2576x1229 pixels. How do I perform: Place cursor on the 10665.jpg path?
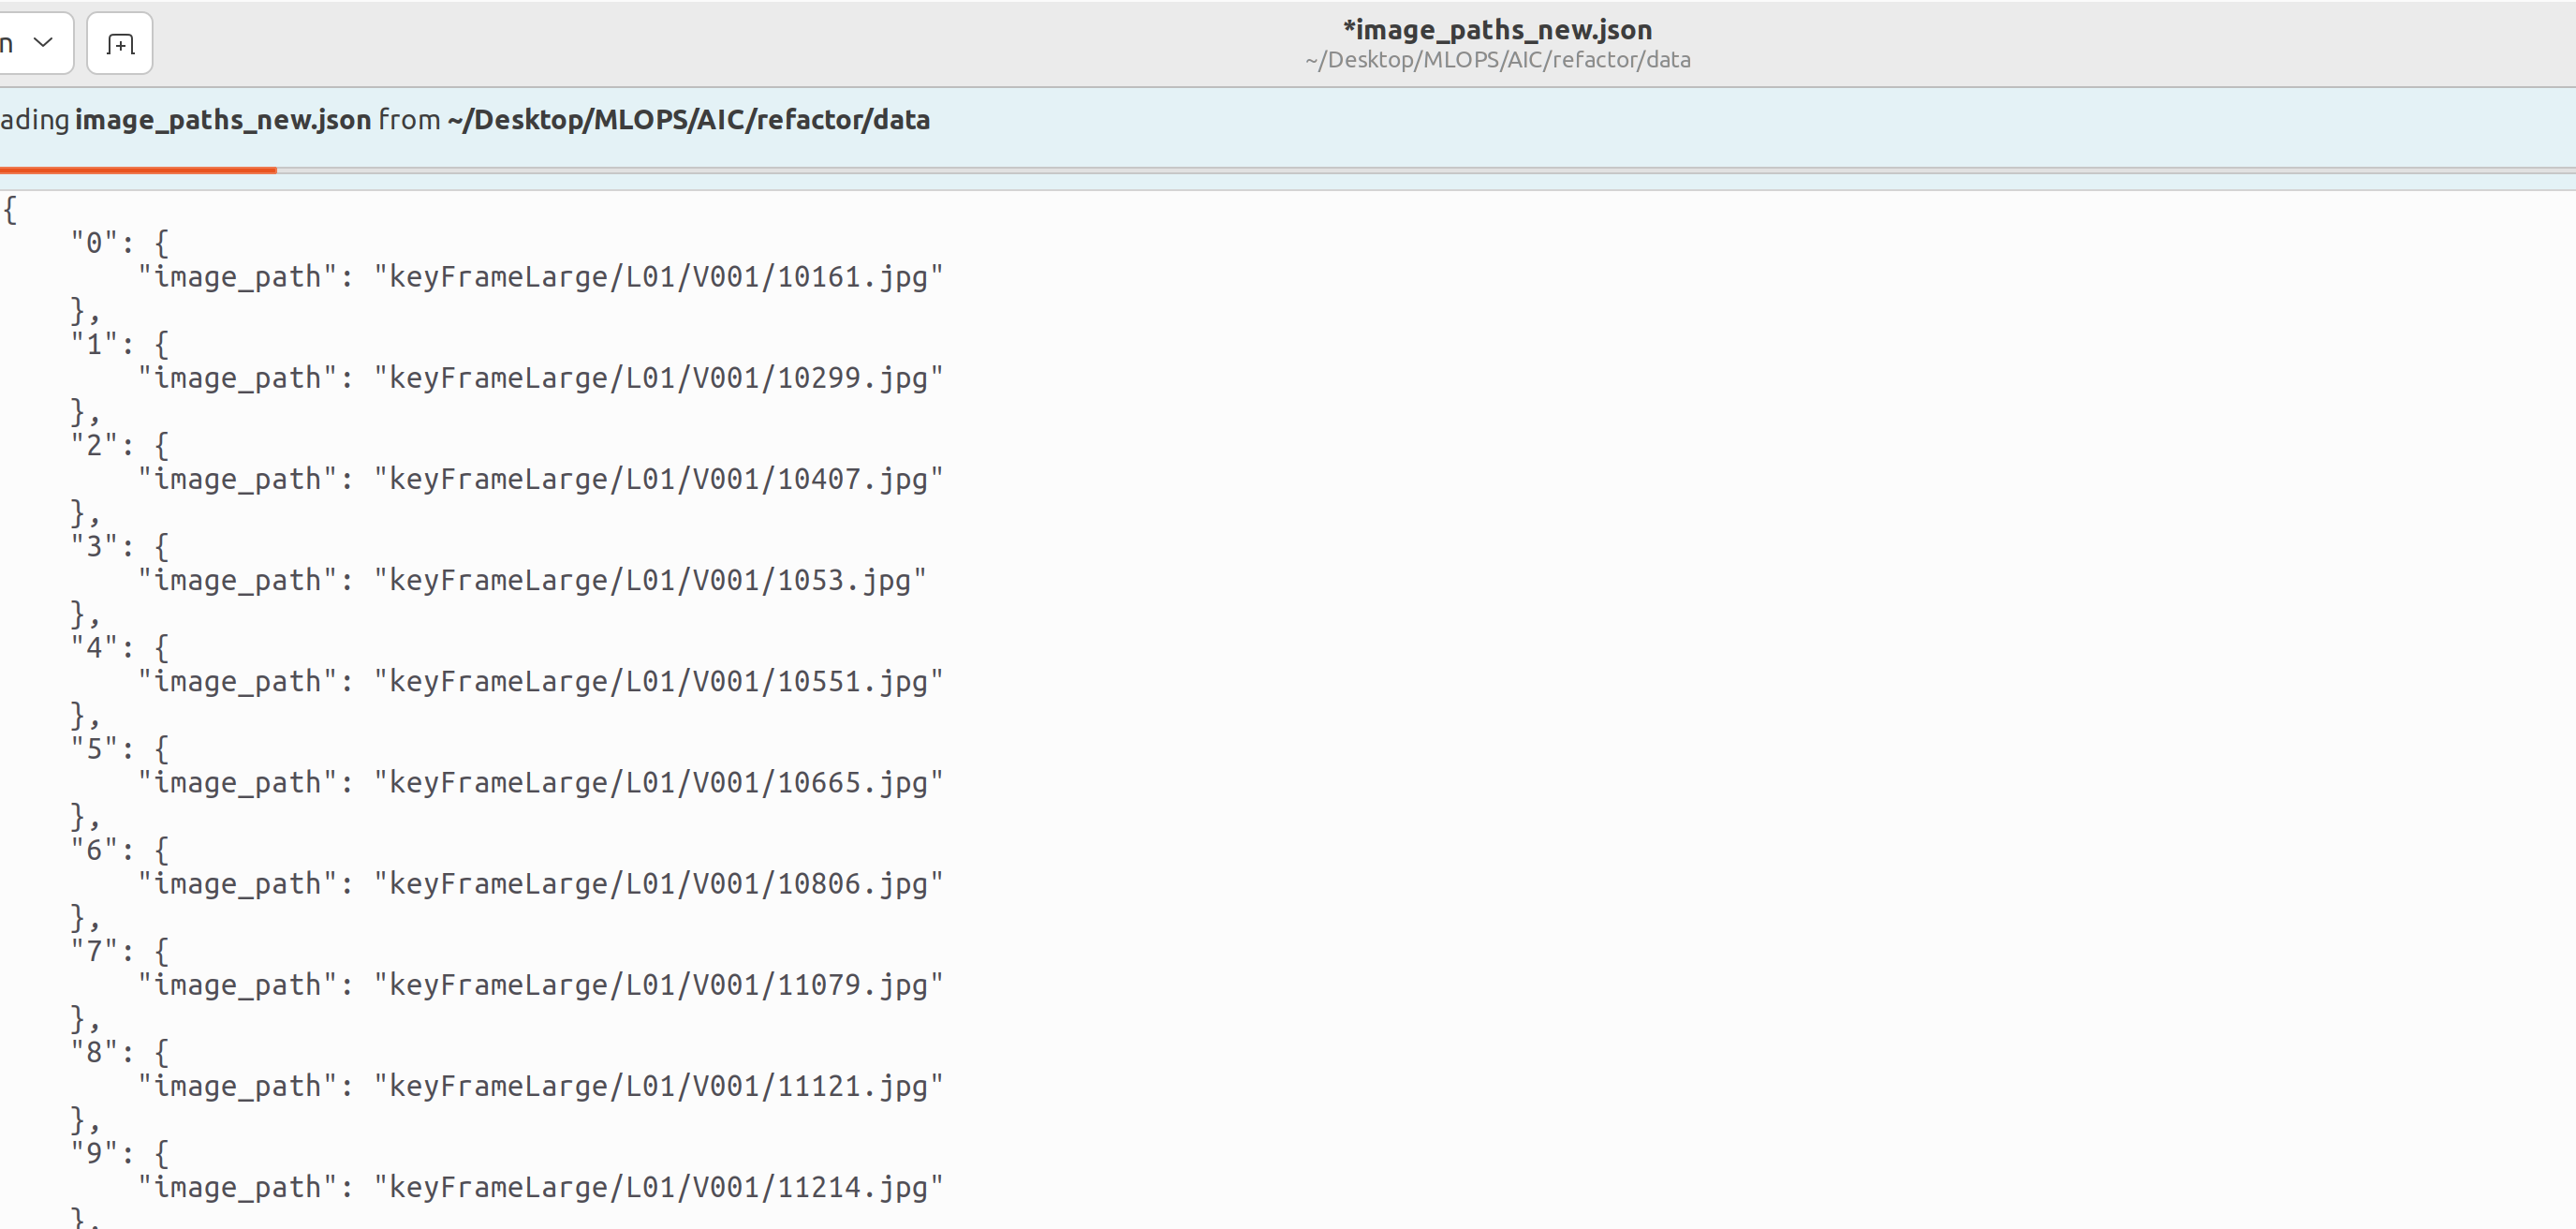click(x=657, y=783)
